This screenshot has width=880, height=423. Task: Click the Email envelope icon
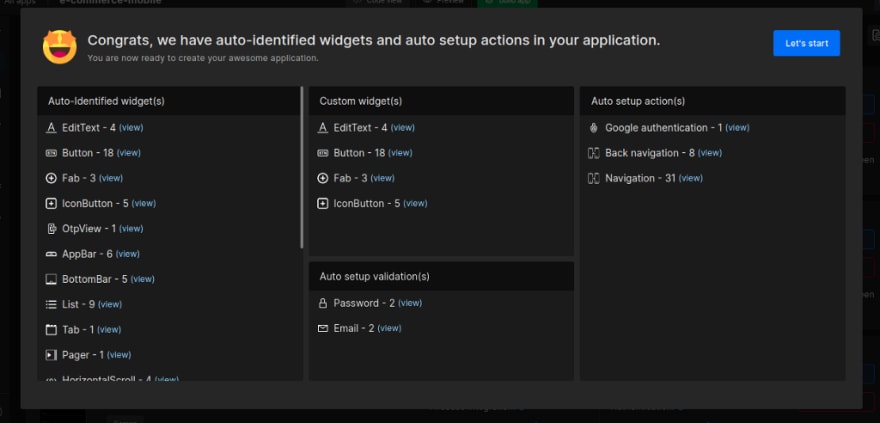coord(323,328)
